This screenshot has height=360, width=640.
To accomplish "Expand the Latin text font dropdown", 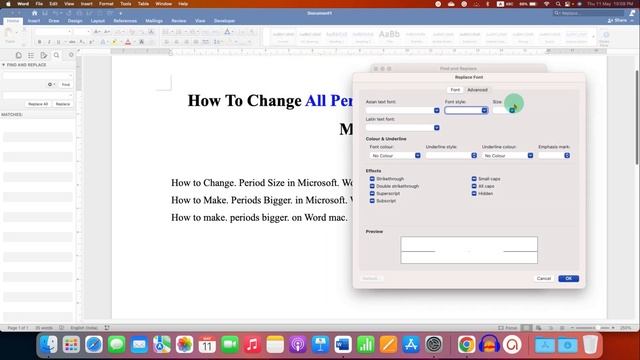I will pyautogui.click(x=437, y=128).
